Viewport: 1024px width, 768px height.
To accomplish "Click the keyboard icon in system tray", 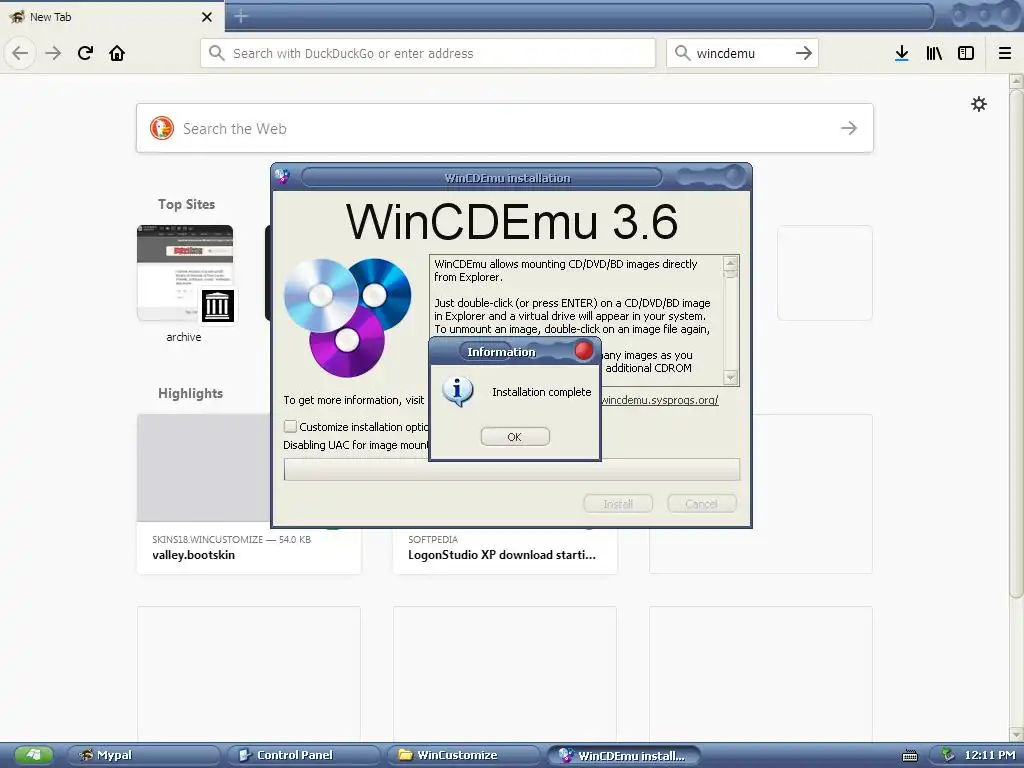I will 910,756.
